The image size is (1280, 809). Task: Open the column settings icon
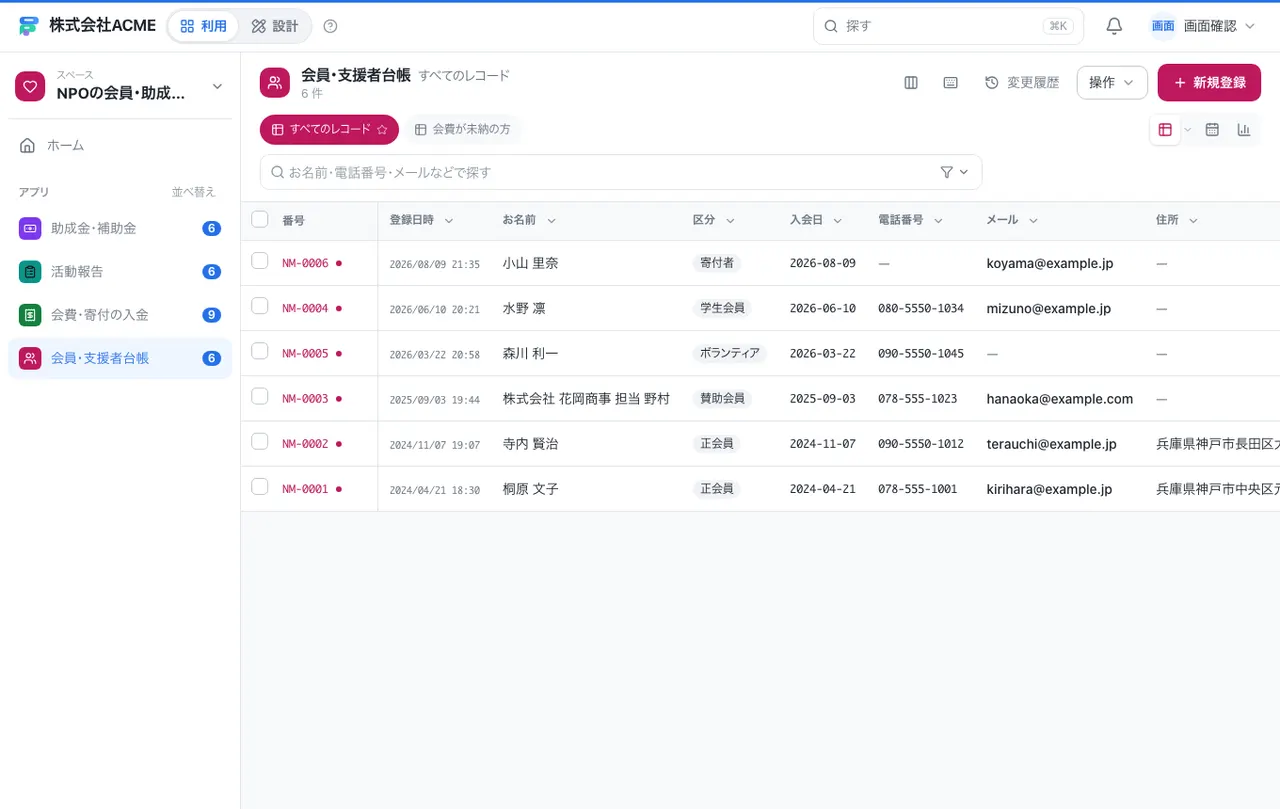pyautogui.click(x=911, y=83)
